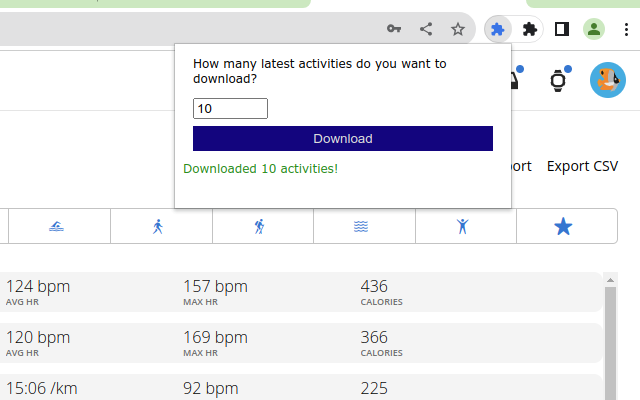This screenshot has height=400, width=640.
Task: Open the Chrome extensions puzzle menu
Action: point(529,29)
